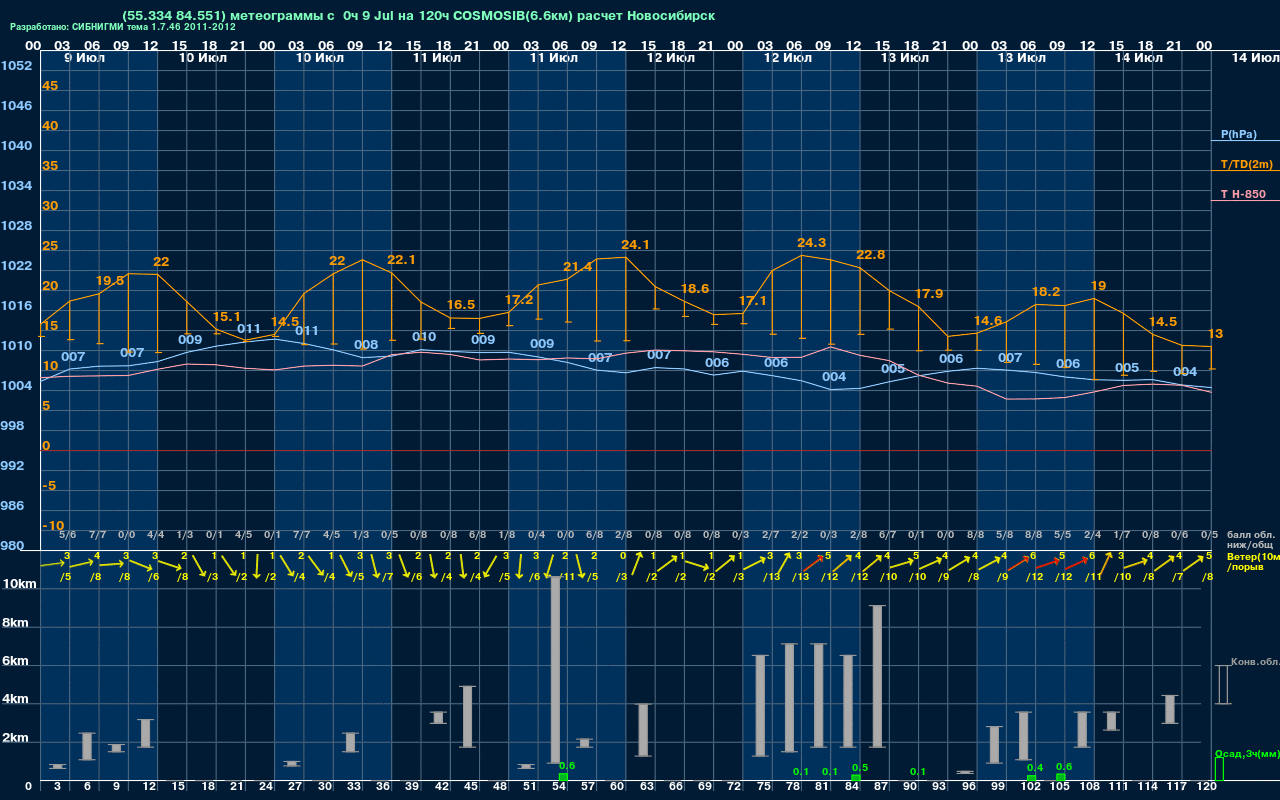Click the 18.6 temperature label
The width and height of the screenshot is (1280, 800).
[x=694, y=289]
